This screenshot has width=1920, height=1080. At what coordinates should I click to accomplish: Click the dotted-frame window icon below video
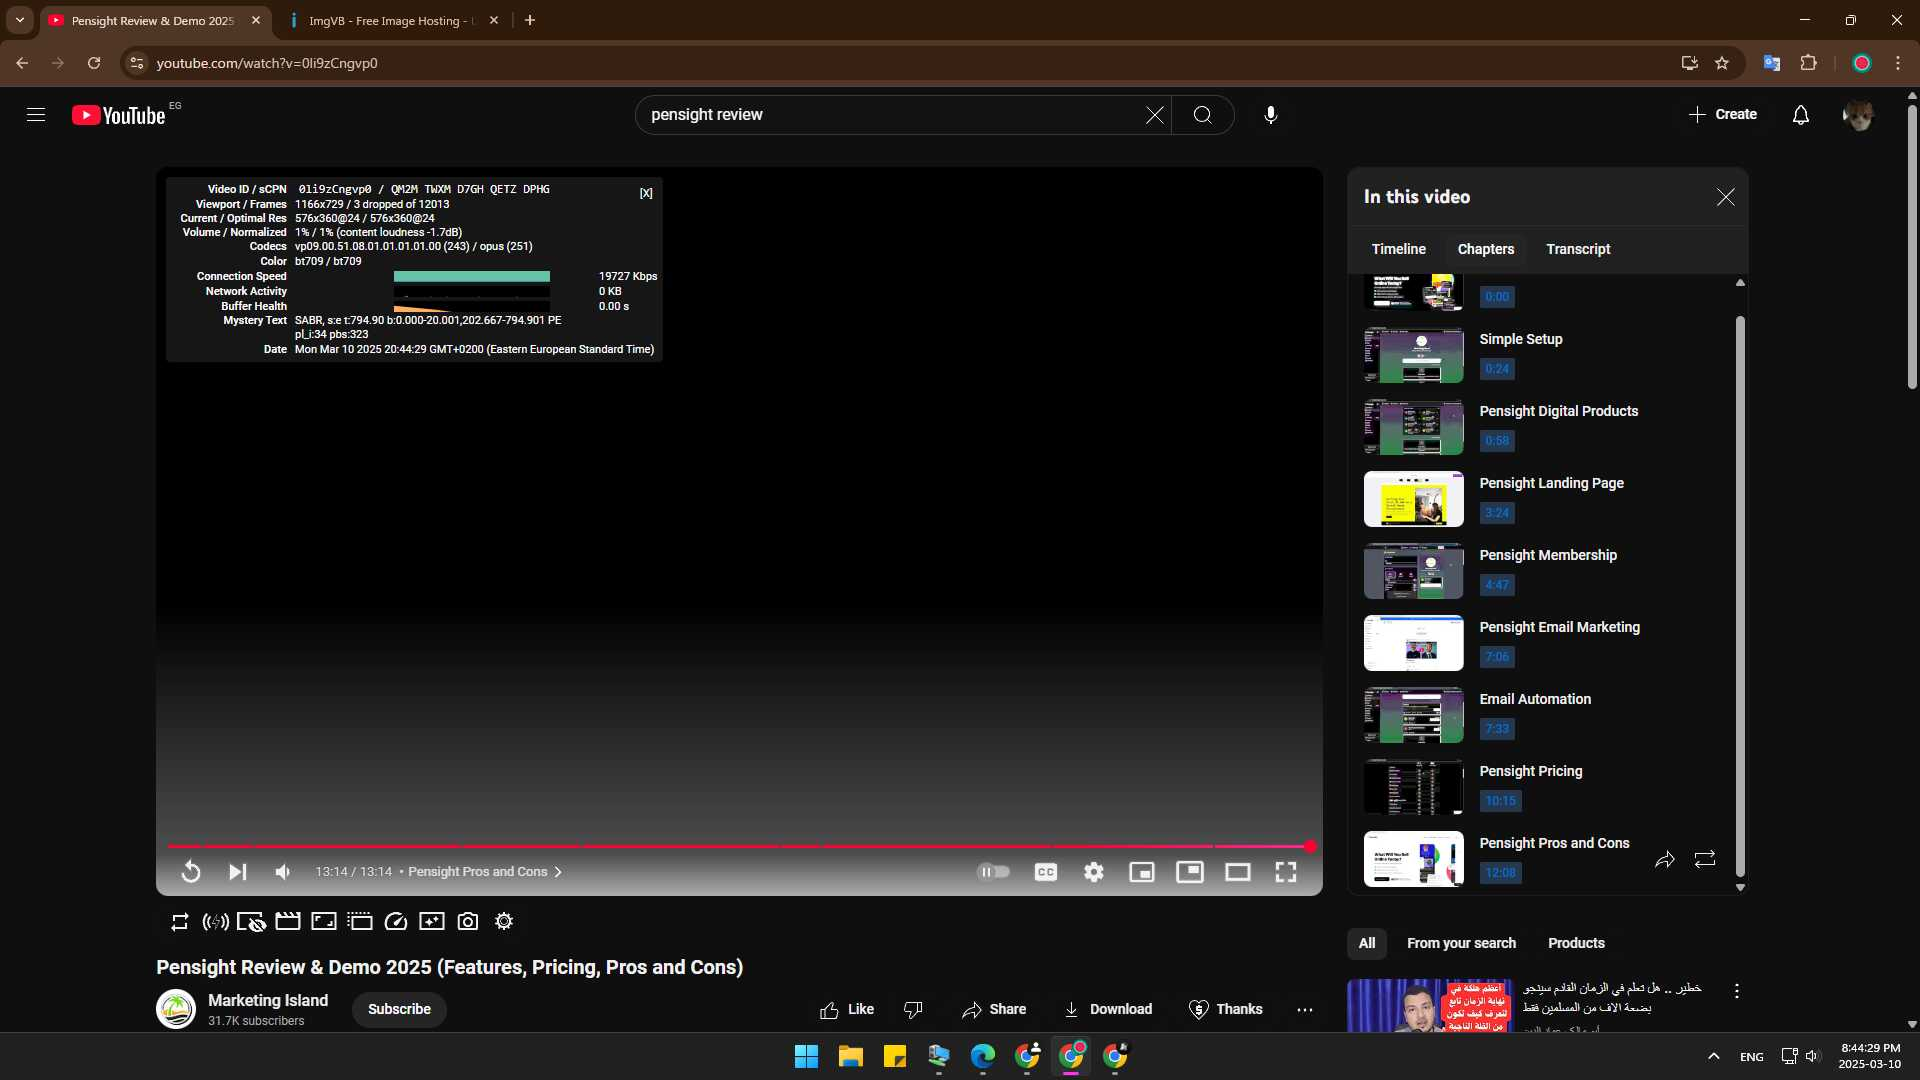(360, 922)
